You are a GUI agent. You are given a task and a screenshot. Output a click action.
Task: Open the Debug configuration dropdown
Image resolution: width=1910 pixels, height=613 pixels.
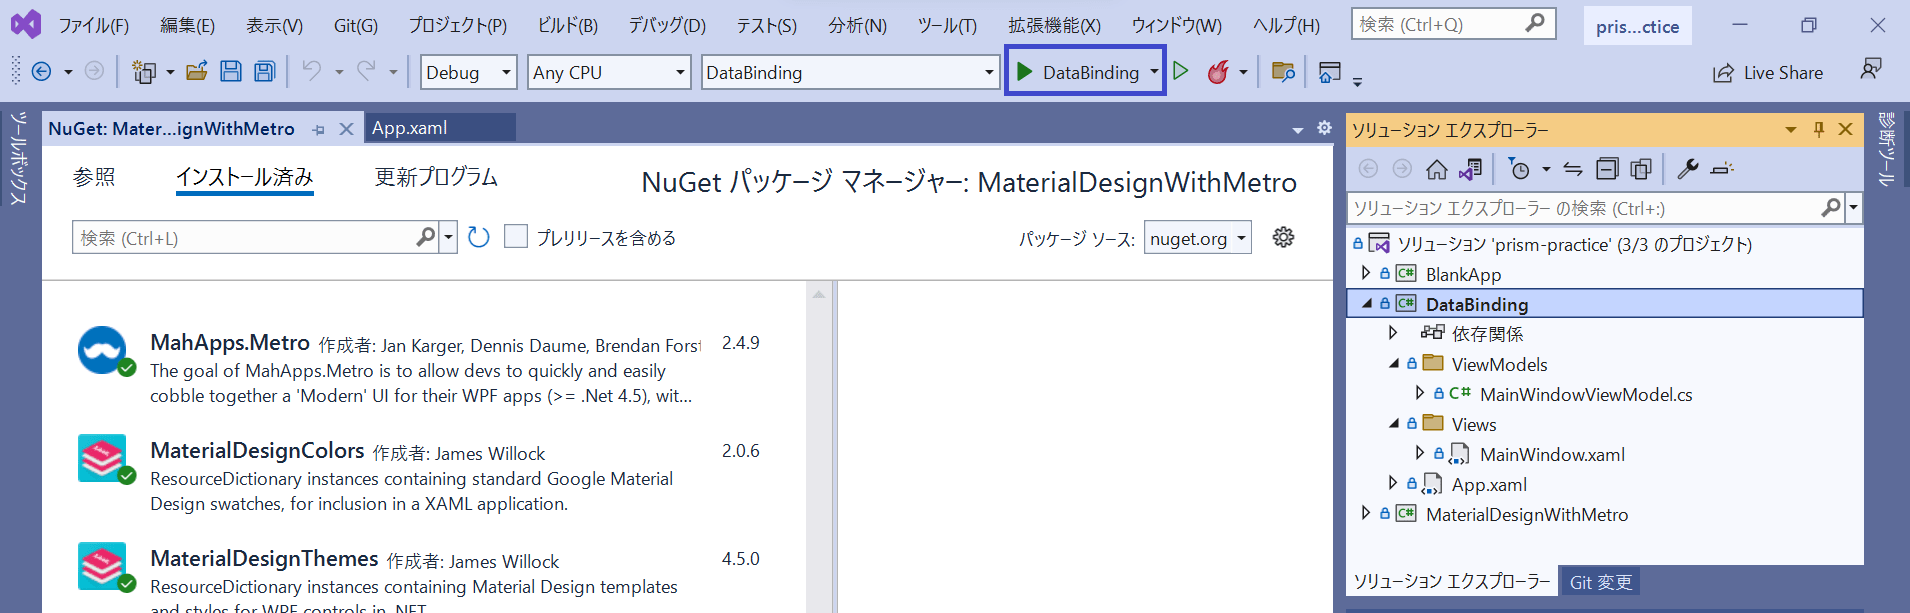468,72
